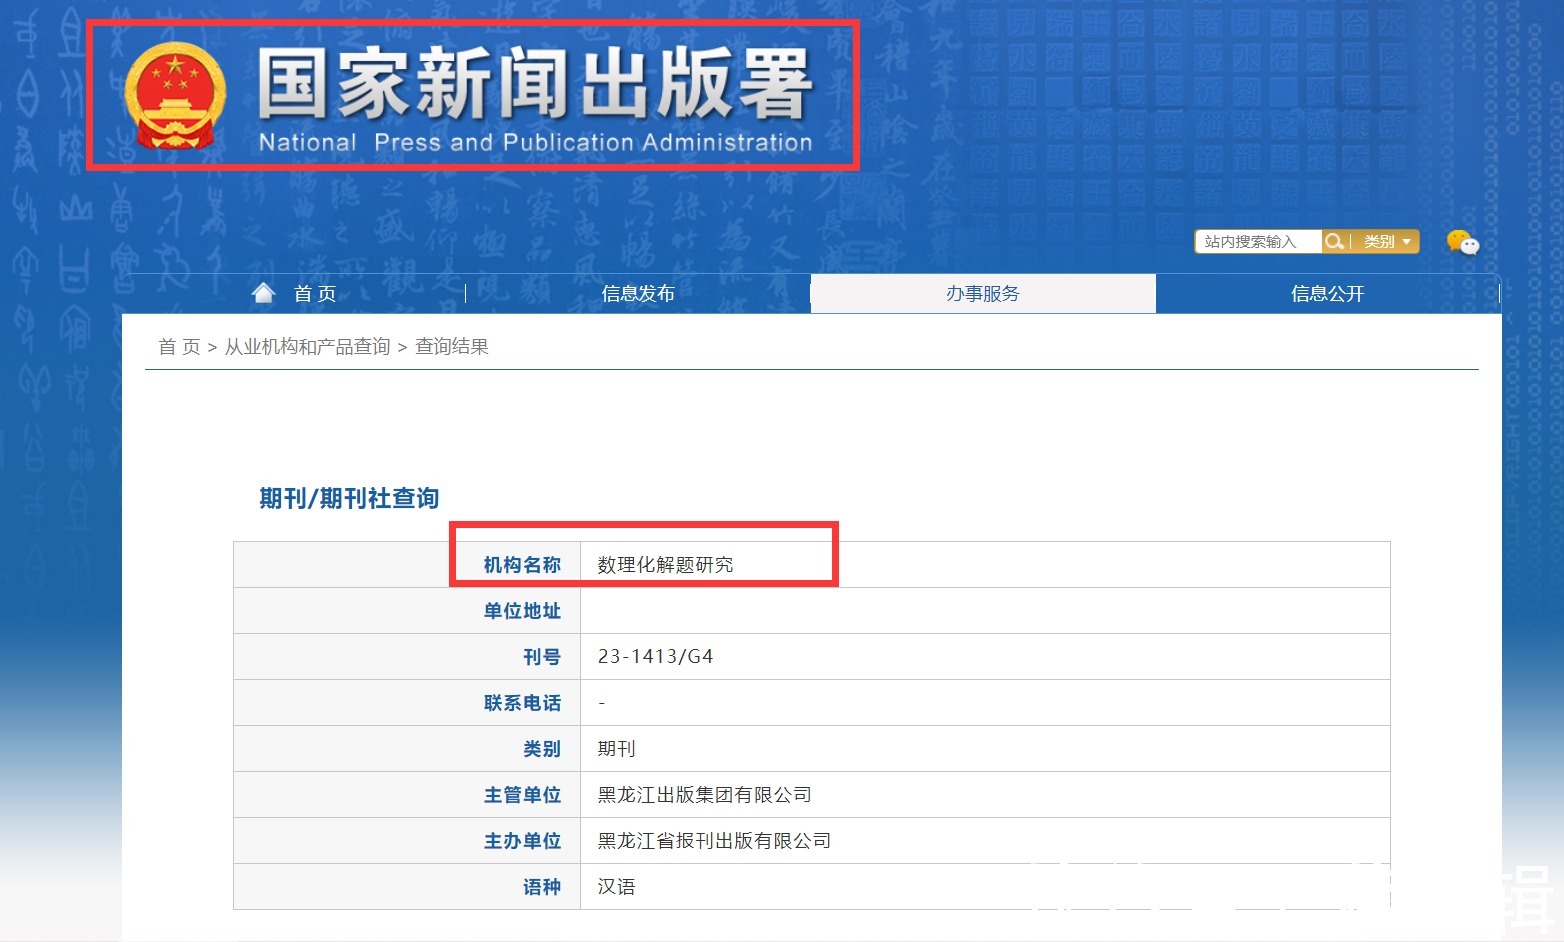Screen dimensions: 1564x942
Task: Click the 汉语 language value cell
Action: point(616,887)
